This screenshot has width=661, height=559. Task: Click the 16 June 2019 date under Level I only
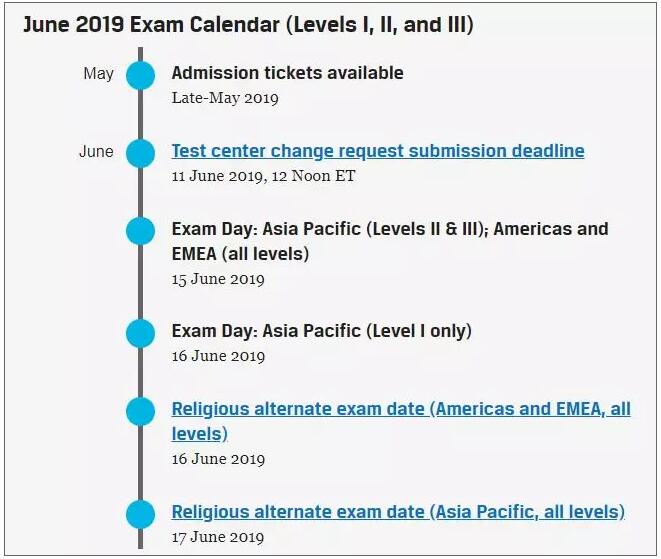point(218,356)
